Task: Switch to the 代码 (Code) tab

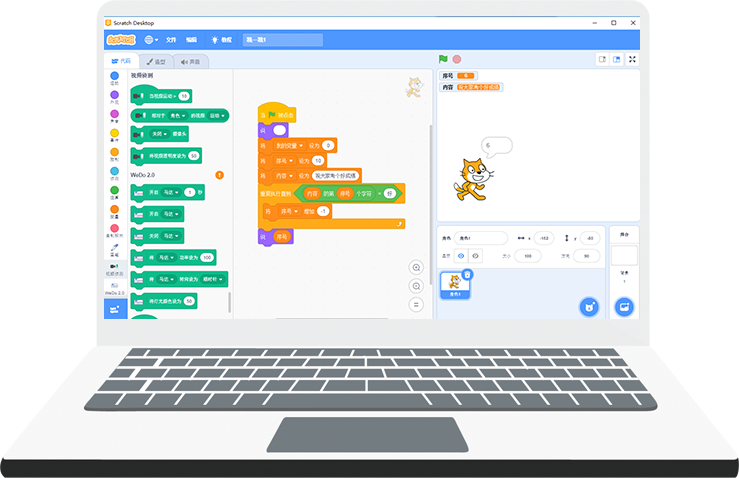Action: (x=121, y=61)
